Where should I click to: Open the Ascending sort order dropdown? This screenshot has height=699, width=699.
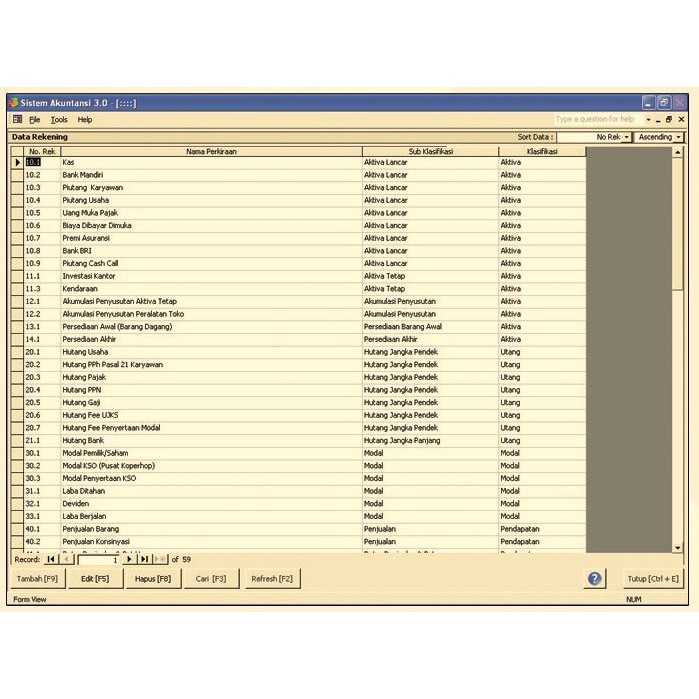coord(678,137)
